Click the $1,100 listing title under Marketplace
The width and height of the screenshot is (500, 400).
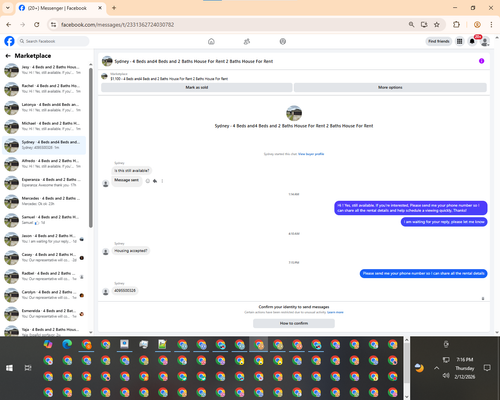pyautogui.click(x=169, y=79)
